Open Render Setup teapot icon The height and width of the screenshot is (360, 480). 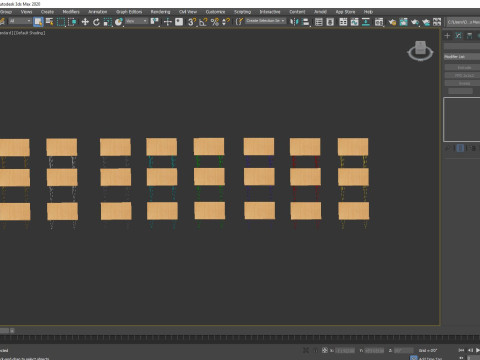point(392,22)
